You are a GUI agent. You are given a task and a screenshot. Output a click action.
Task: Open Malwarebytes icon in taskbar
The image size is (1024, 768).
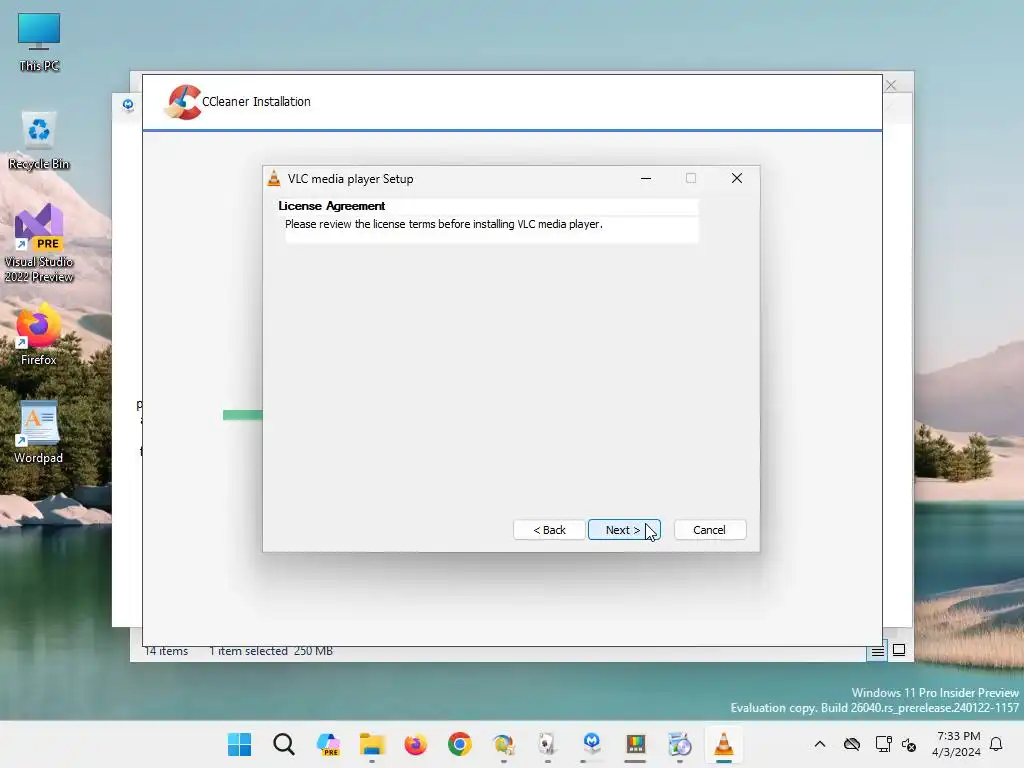[x=592, y=743]
